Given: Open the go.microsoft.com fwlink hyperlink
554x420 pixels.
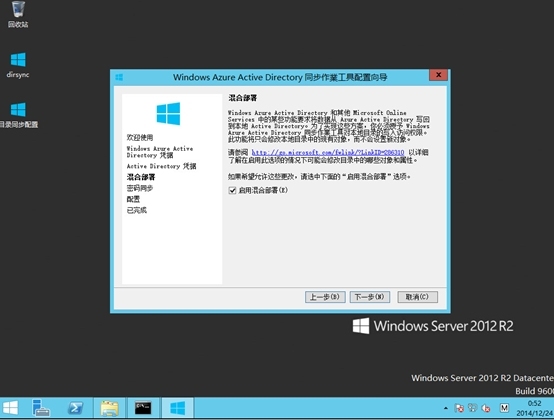Looking at the screenshot, I should point(328,153).
